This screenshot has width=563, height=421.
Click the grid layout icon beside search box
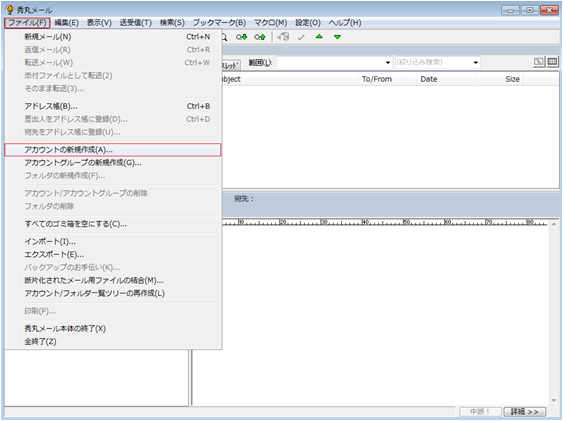coord(552,62)
